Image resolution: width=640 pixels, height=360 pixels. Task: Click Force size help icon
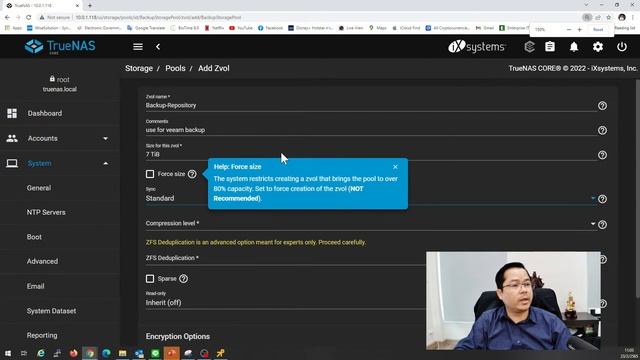(192, 174)
